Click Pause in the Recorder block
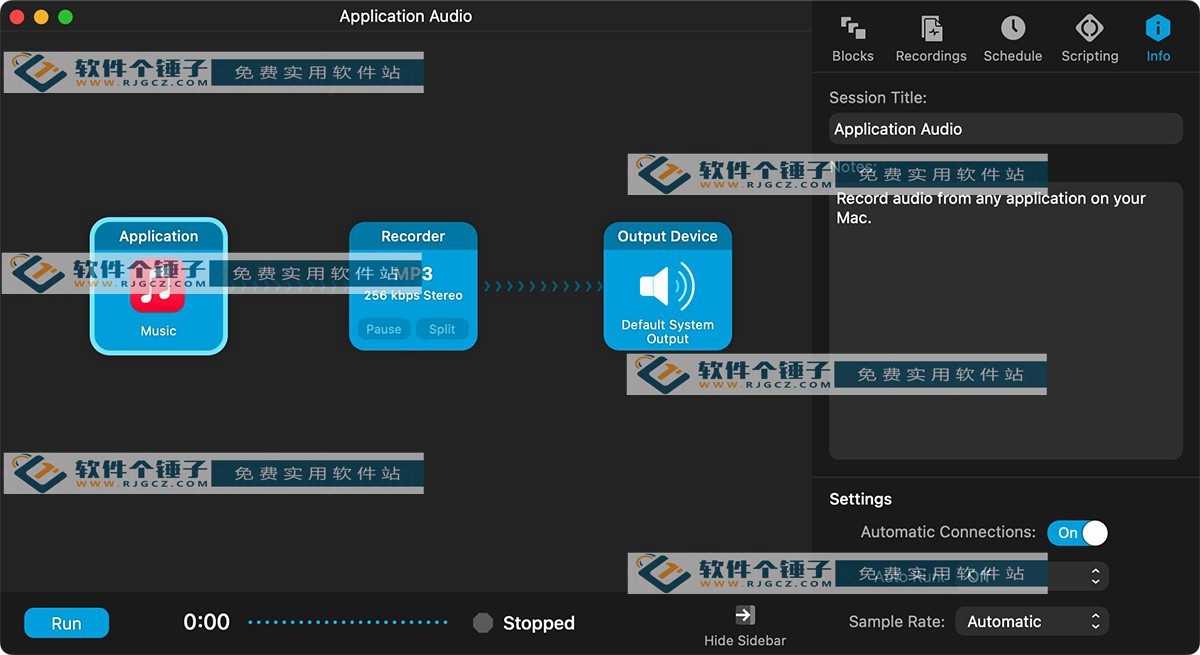 click(x=384, y=329)
